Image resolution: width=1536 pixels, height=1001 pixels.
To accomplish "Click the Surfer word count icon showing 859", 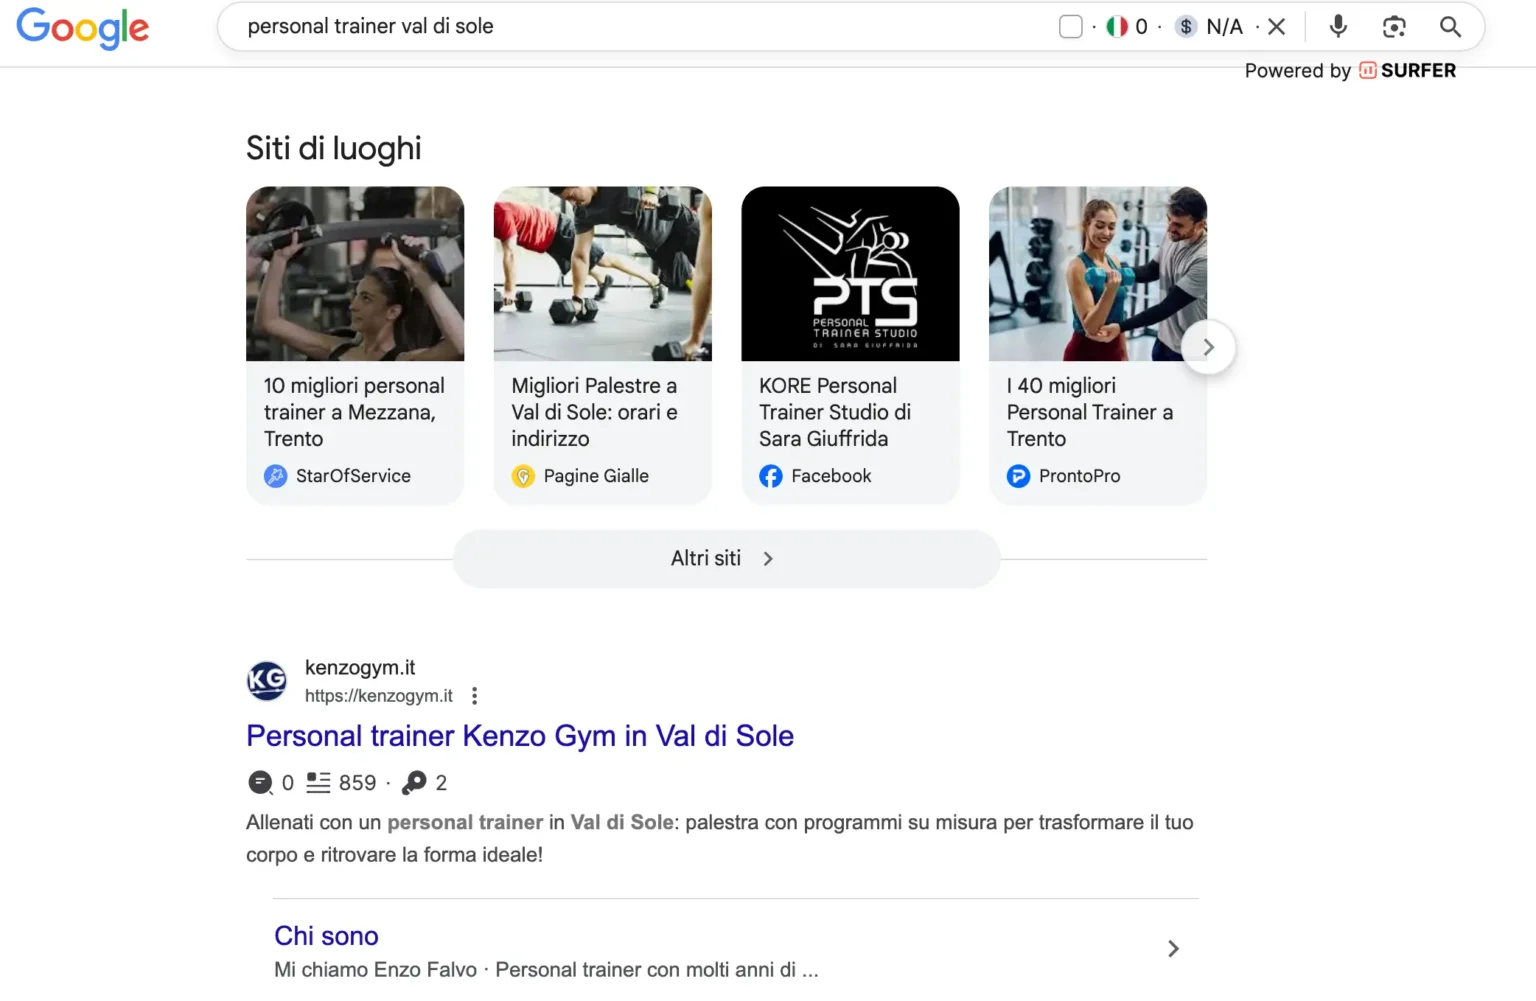I will (x=318, y=782).
